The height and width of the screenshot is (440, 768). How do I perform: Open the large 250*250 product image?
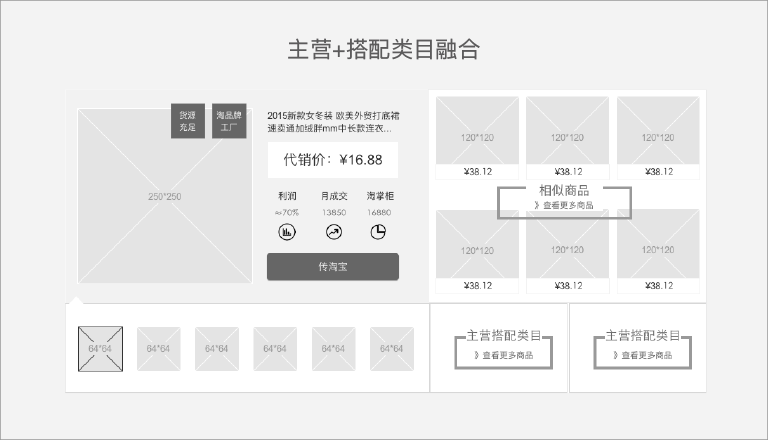(165, 196)
